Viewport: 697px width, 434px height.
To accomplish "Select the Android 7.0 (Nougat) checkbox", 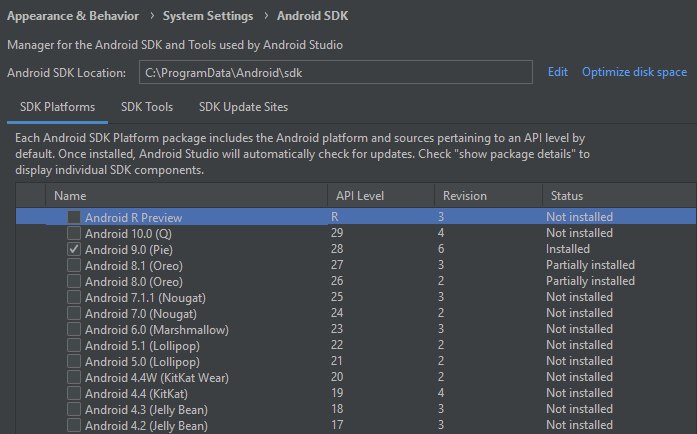I will [74, 313].
